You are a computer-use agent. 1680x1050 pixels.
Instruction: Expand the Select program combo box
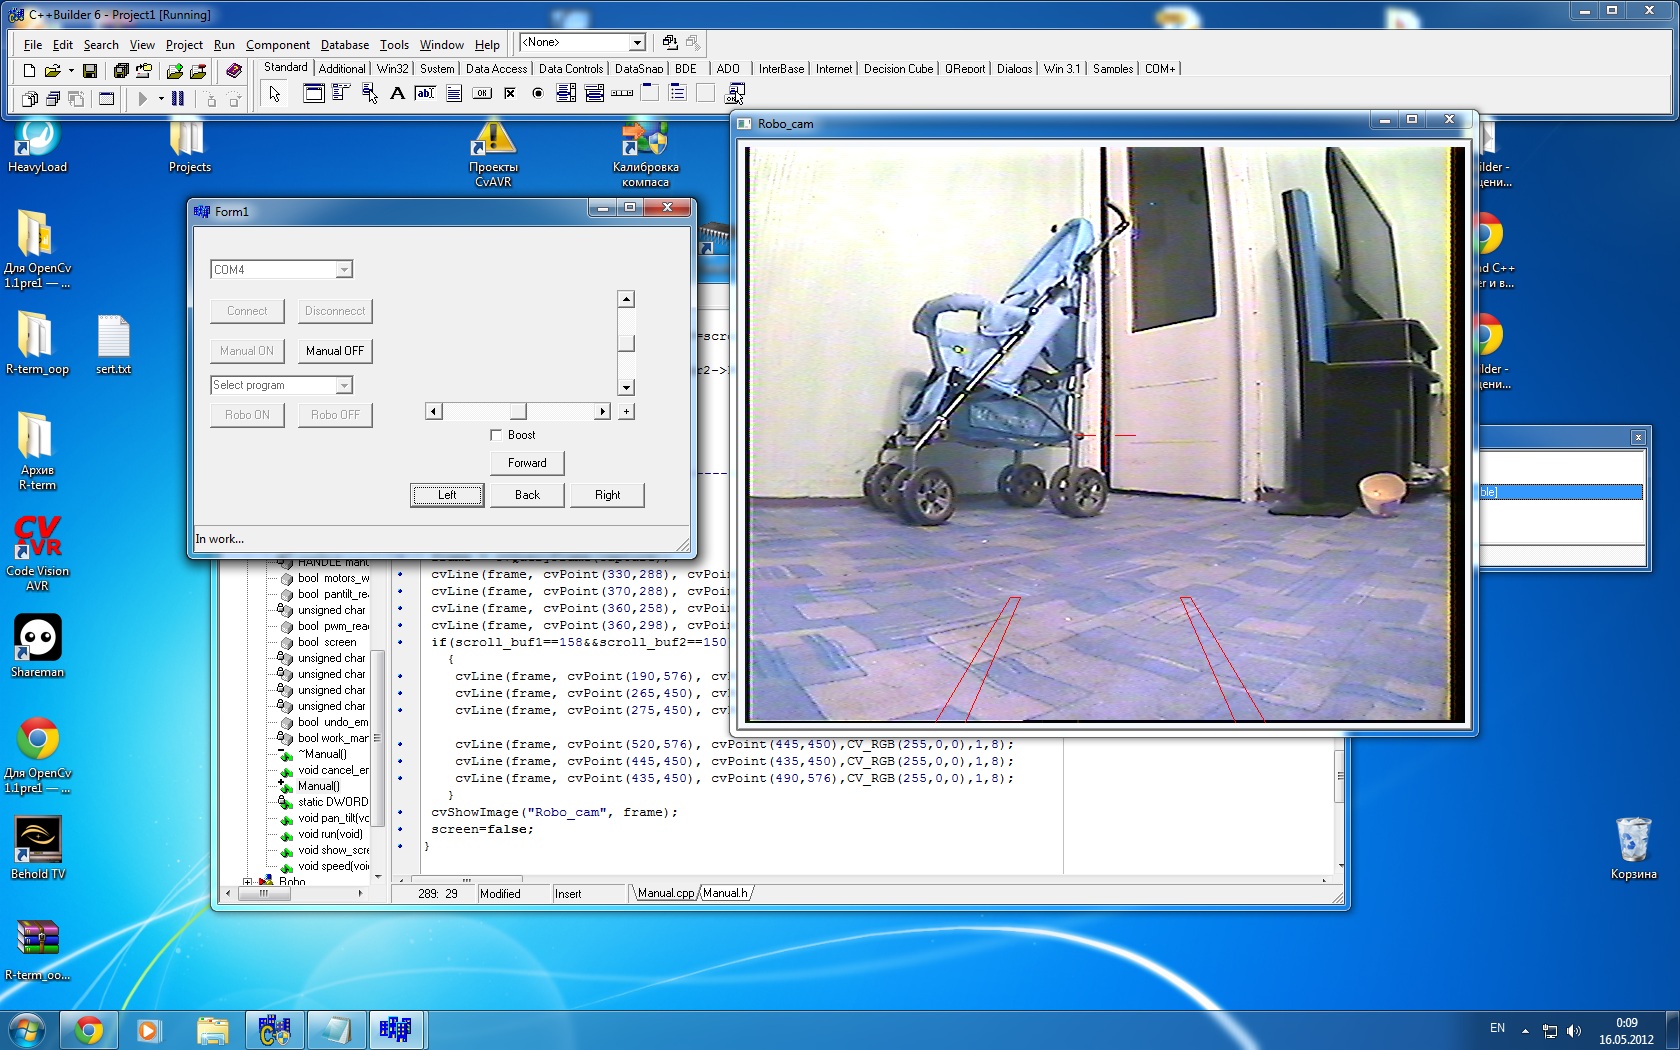343,386
